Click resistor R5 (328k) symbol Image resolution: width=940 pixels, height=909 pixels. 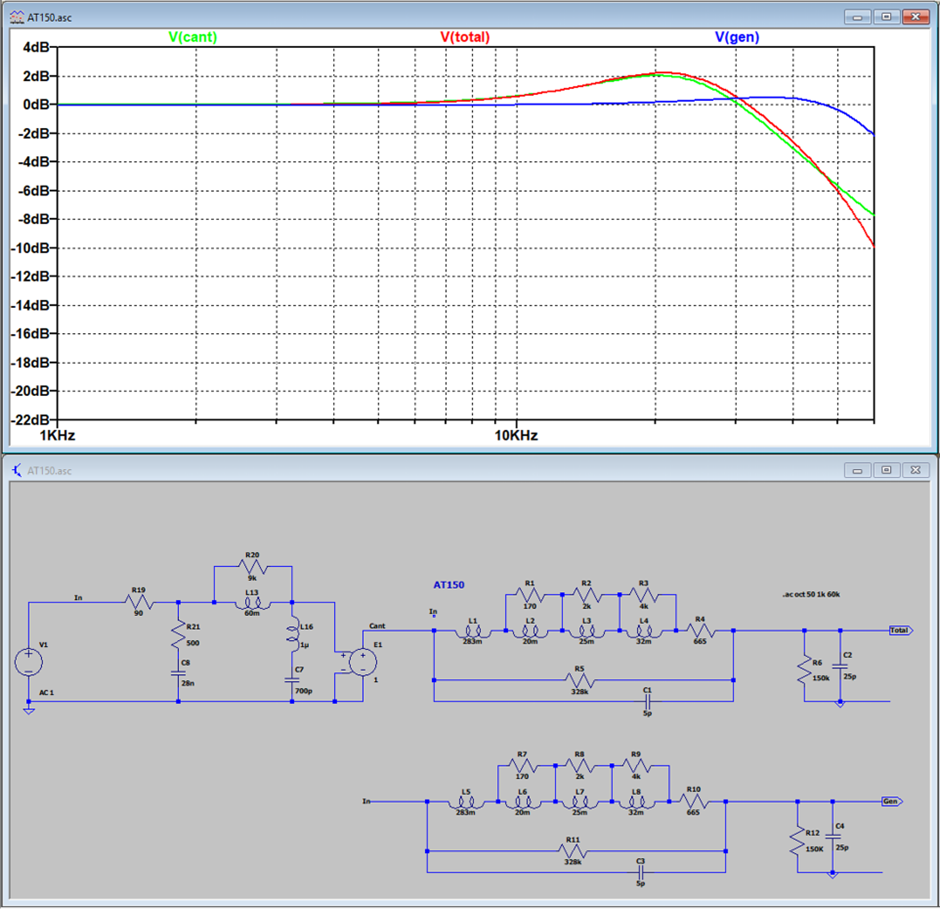[x=580, y=680]
